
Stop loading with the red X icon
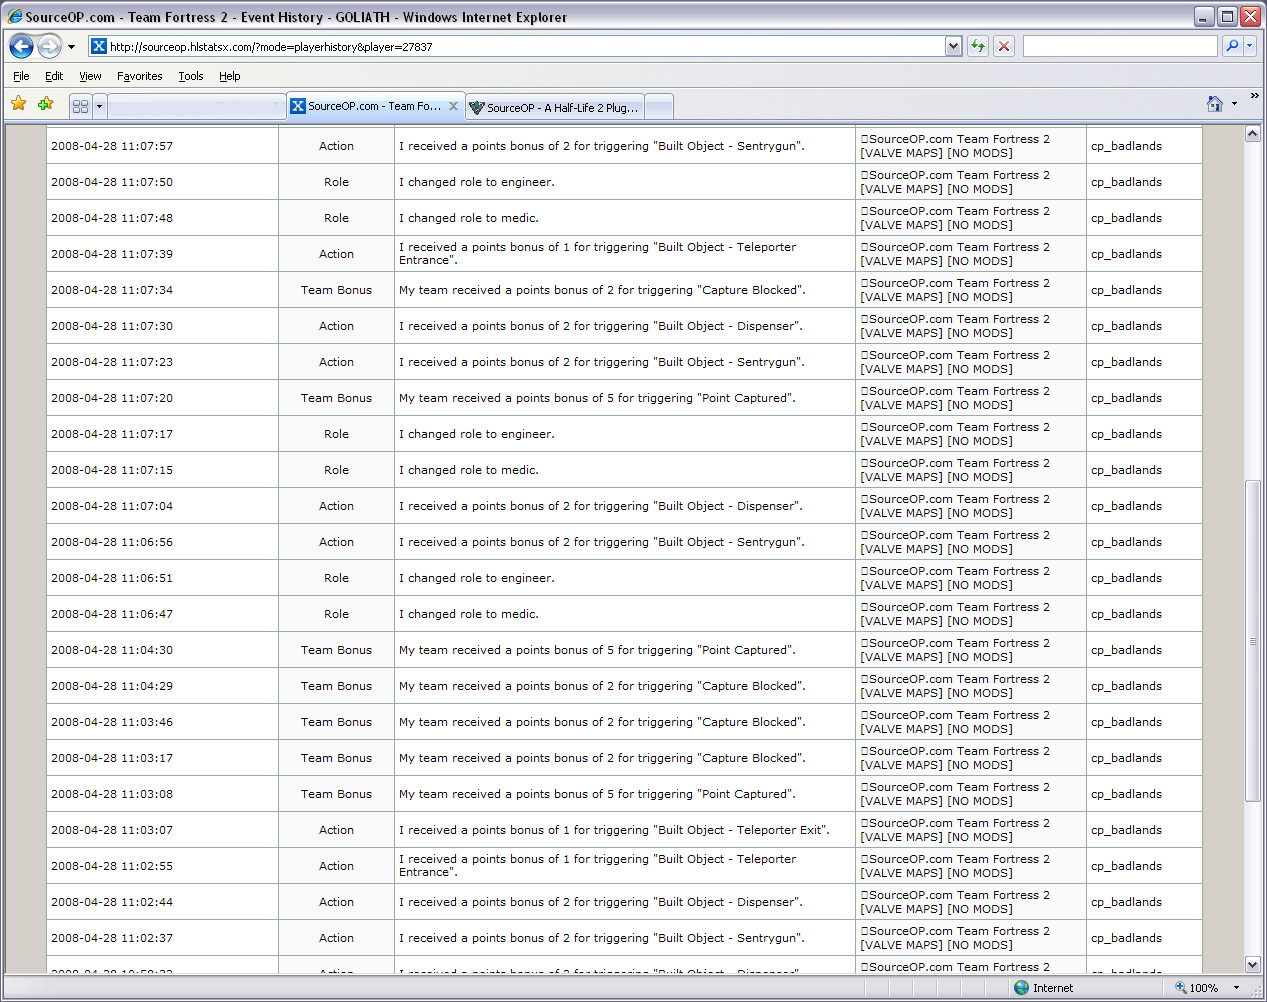pyautogui.click(x=1004, y=46)
